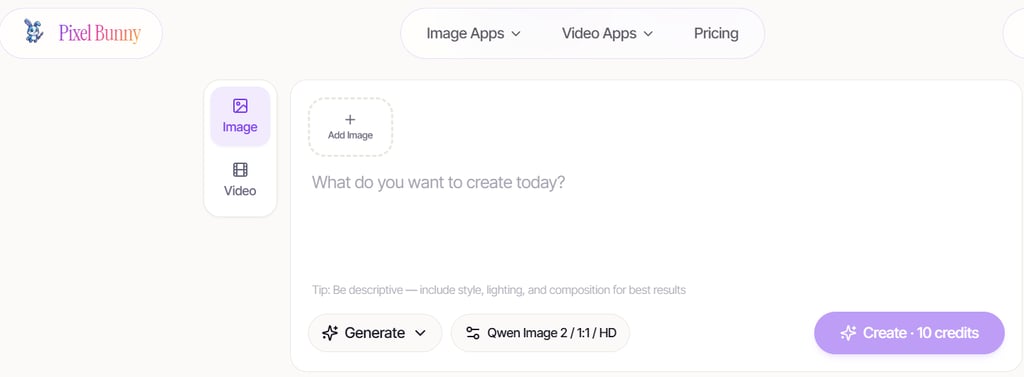Switch to the Video label tab
The width and height of the screenshot is (1024, 377).
tap(240, 191)
